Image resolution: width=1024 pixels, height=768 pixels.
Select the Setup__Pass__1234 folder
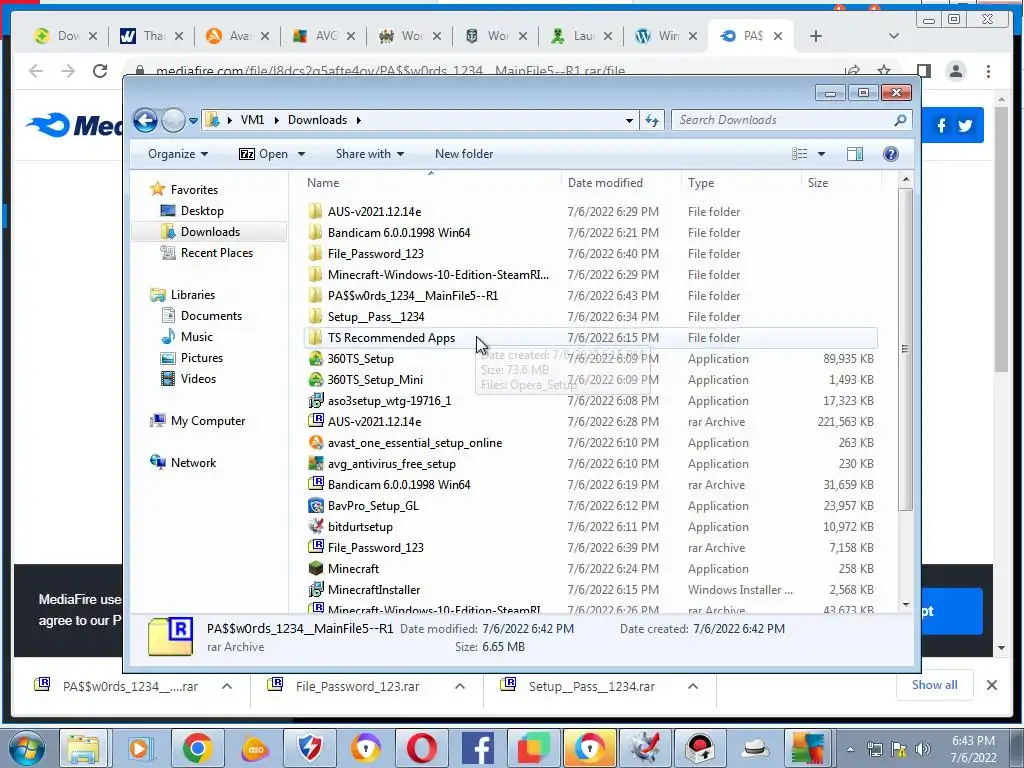[x=591, y=317]
